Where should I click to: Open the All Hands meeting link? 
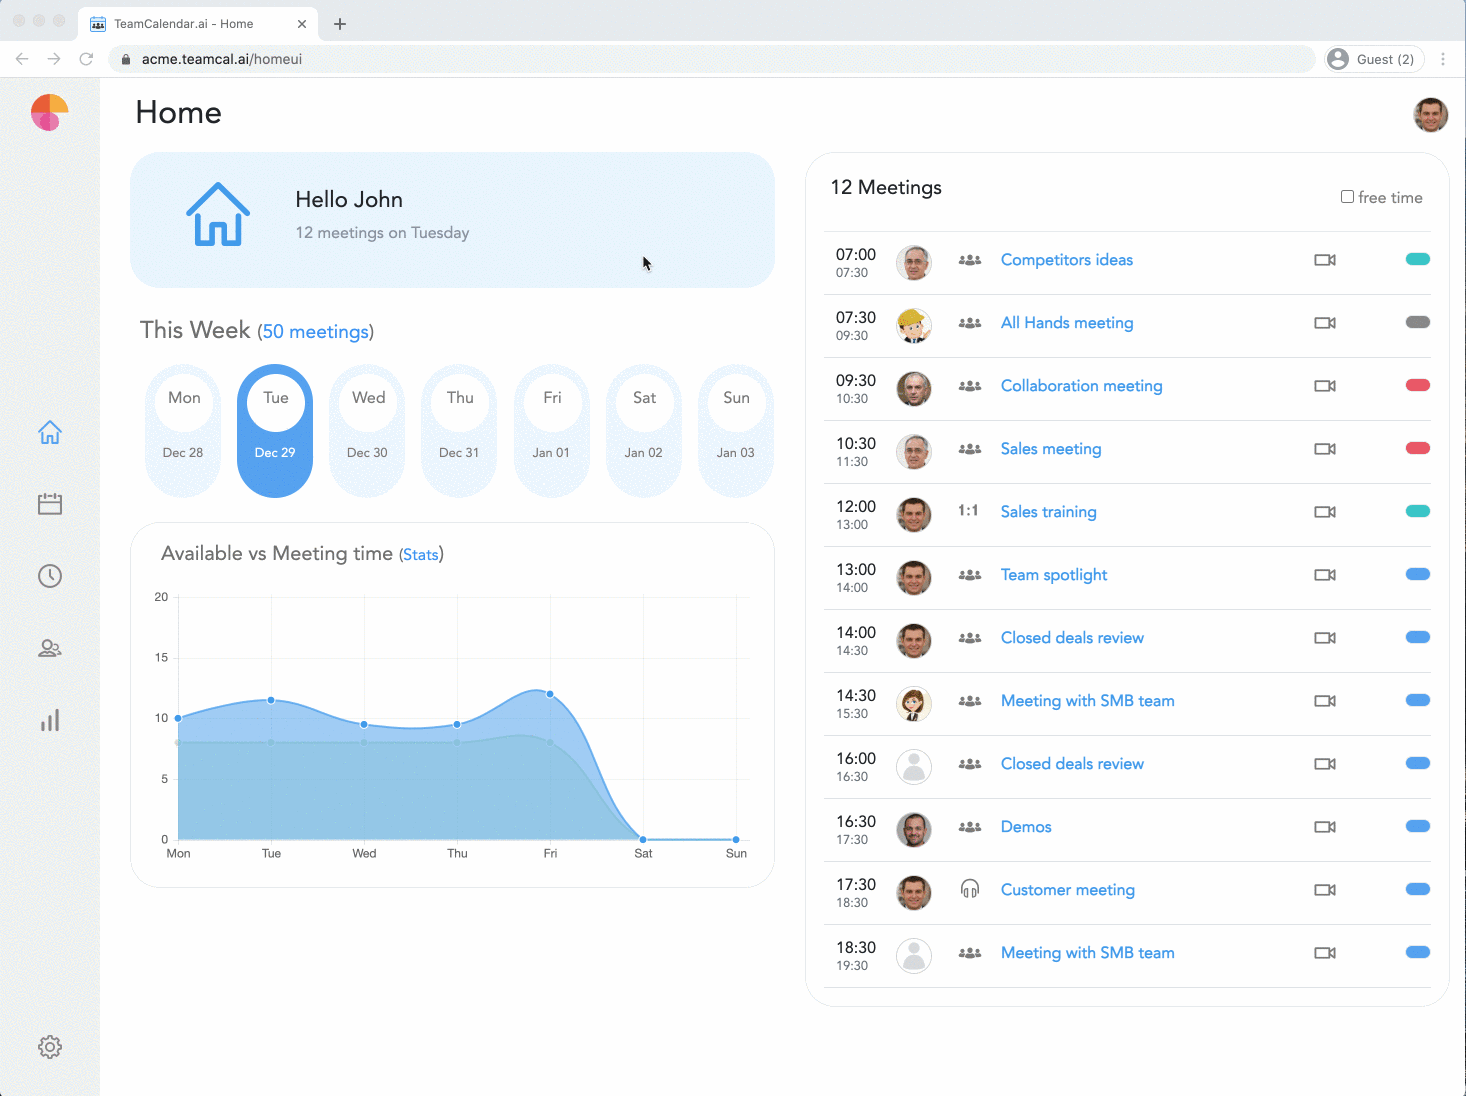pos(1067,323)
